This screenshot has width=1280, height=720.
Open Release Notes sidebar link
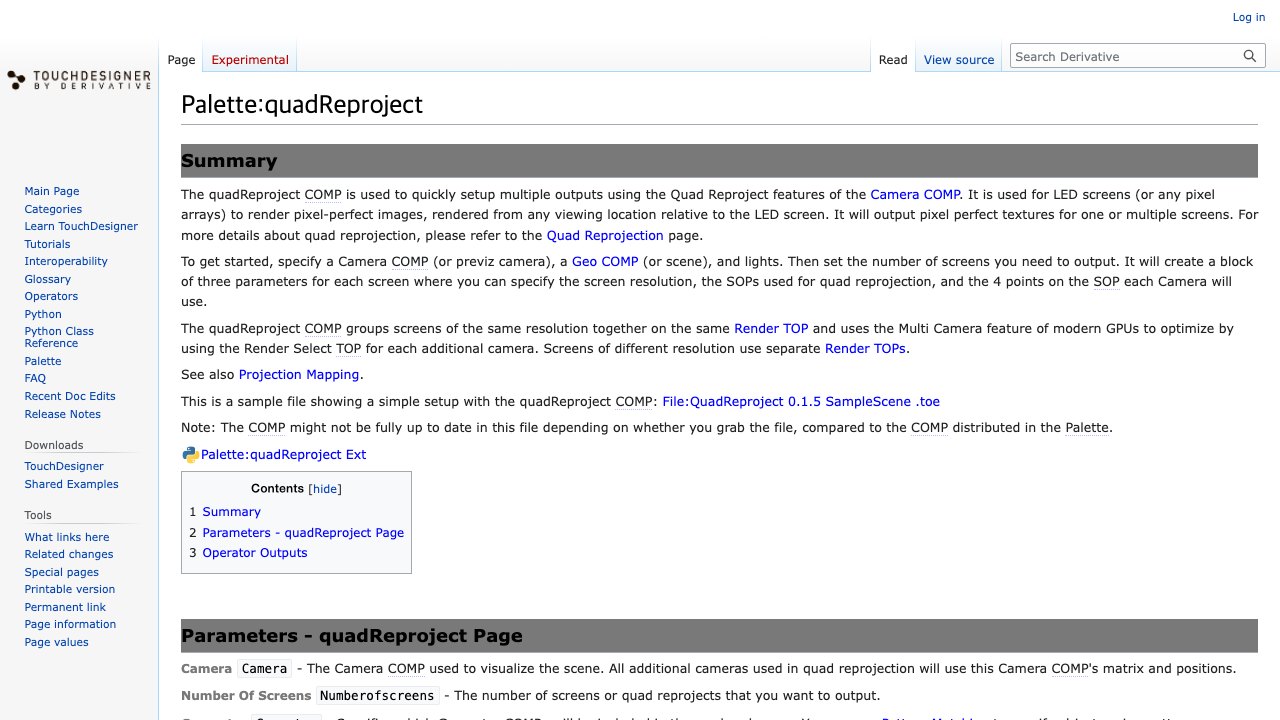pyautogui.click(x=62, y=415)
